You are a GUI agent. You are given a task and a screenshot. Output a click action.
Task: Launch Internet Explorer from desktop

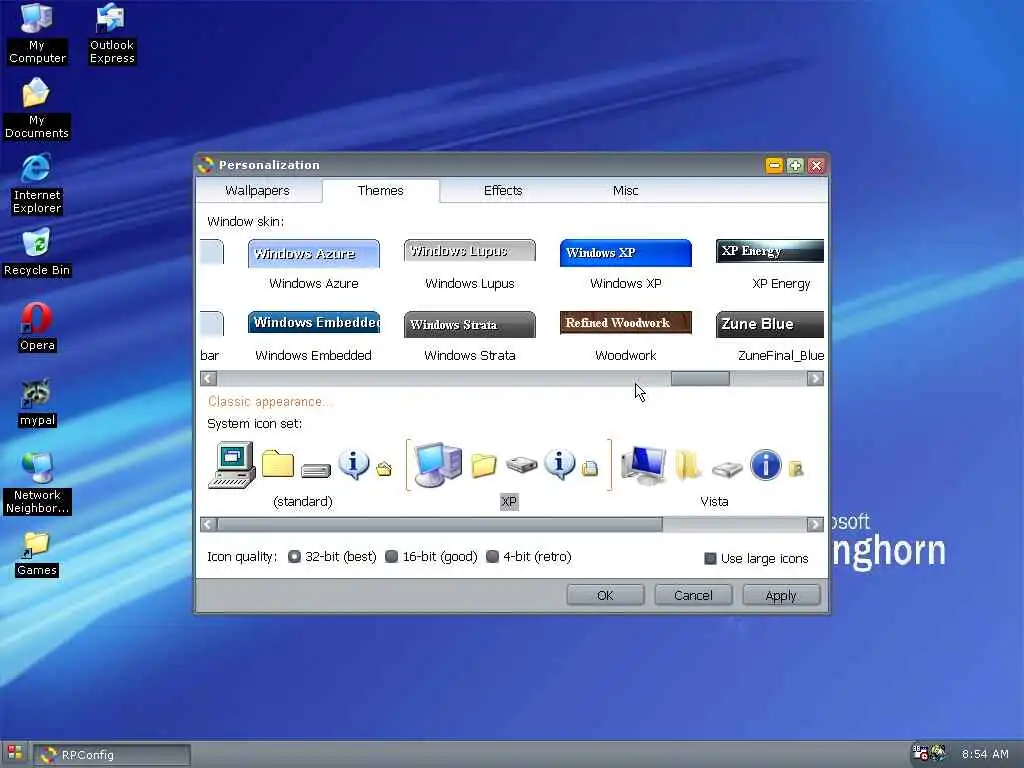pos(37,184)
